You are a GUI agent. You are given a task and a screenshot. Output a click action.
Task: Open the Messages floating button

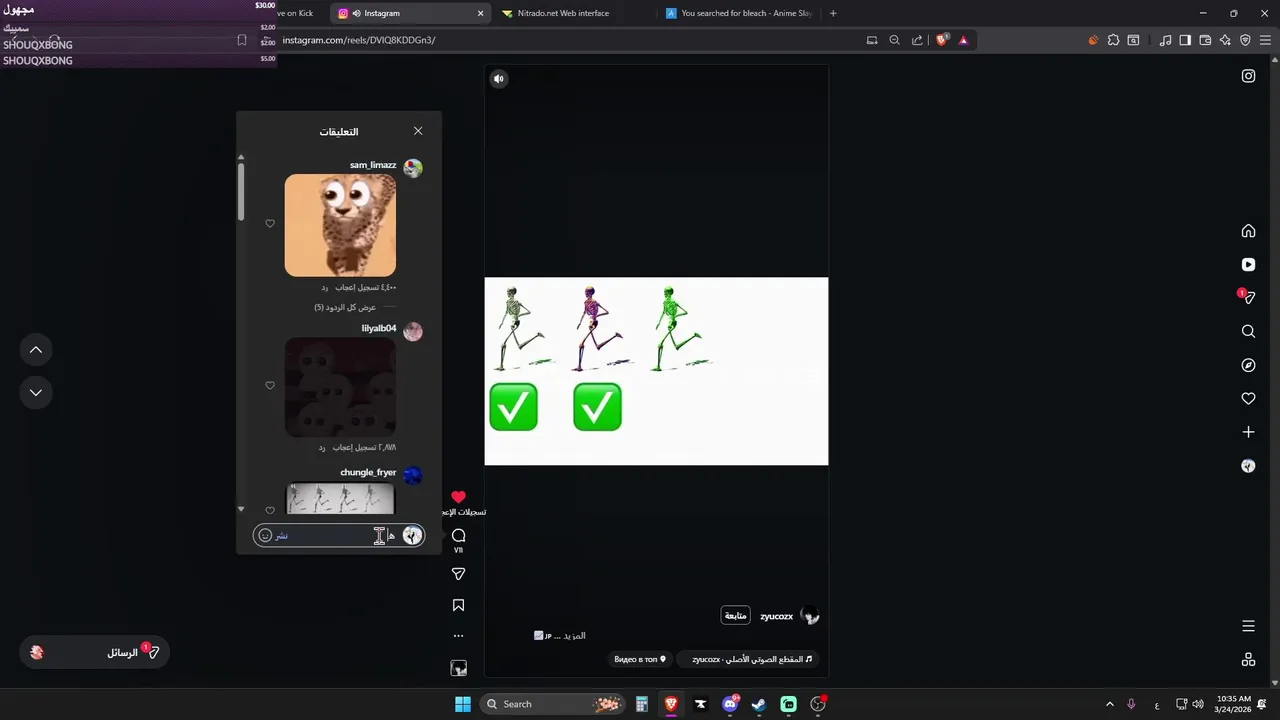[x=95, y=652]
